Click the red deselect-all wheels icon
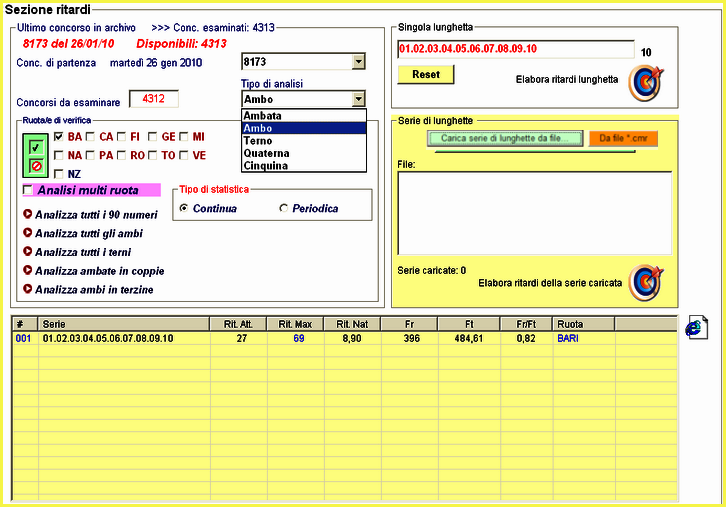The width and height of the screenshot is (726, 507). [36, 165]
